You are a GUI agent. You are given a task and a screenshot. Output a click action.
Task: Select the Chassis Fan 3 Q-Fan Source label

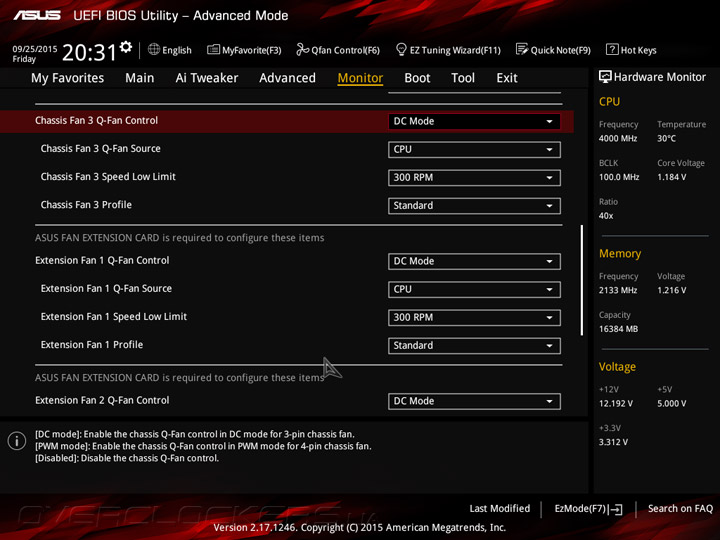(x=101, y=148)
